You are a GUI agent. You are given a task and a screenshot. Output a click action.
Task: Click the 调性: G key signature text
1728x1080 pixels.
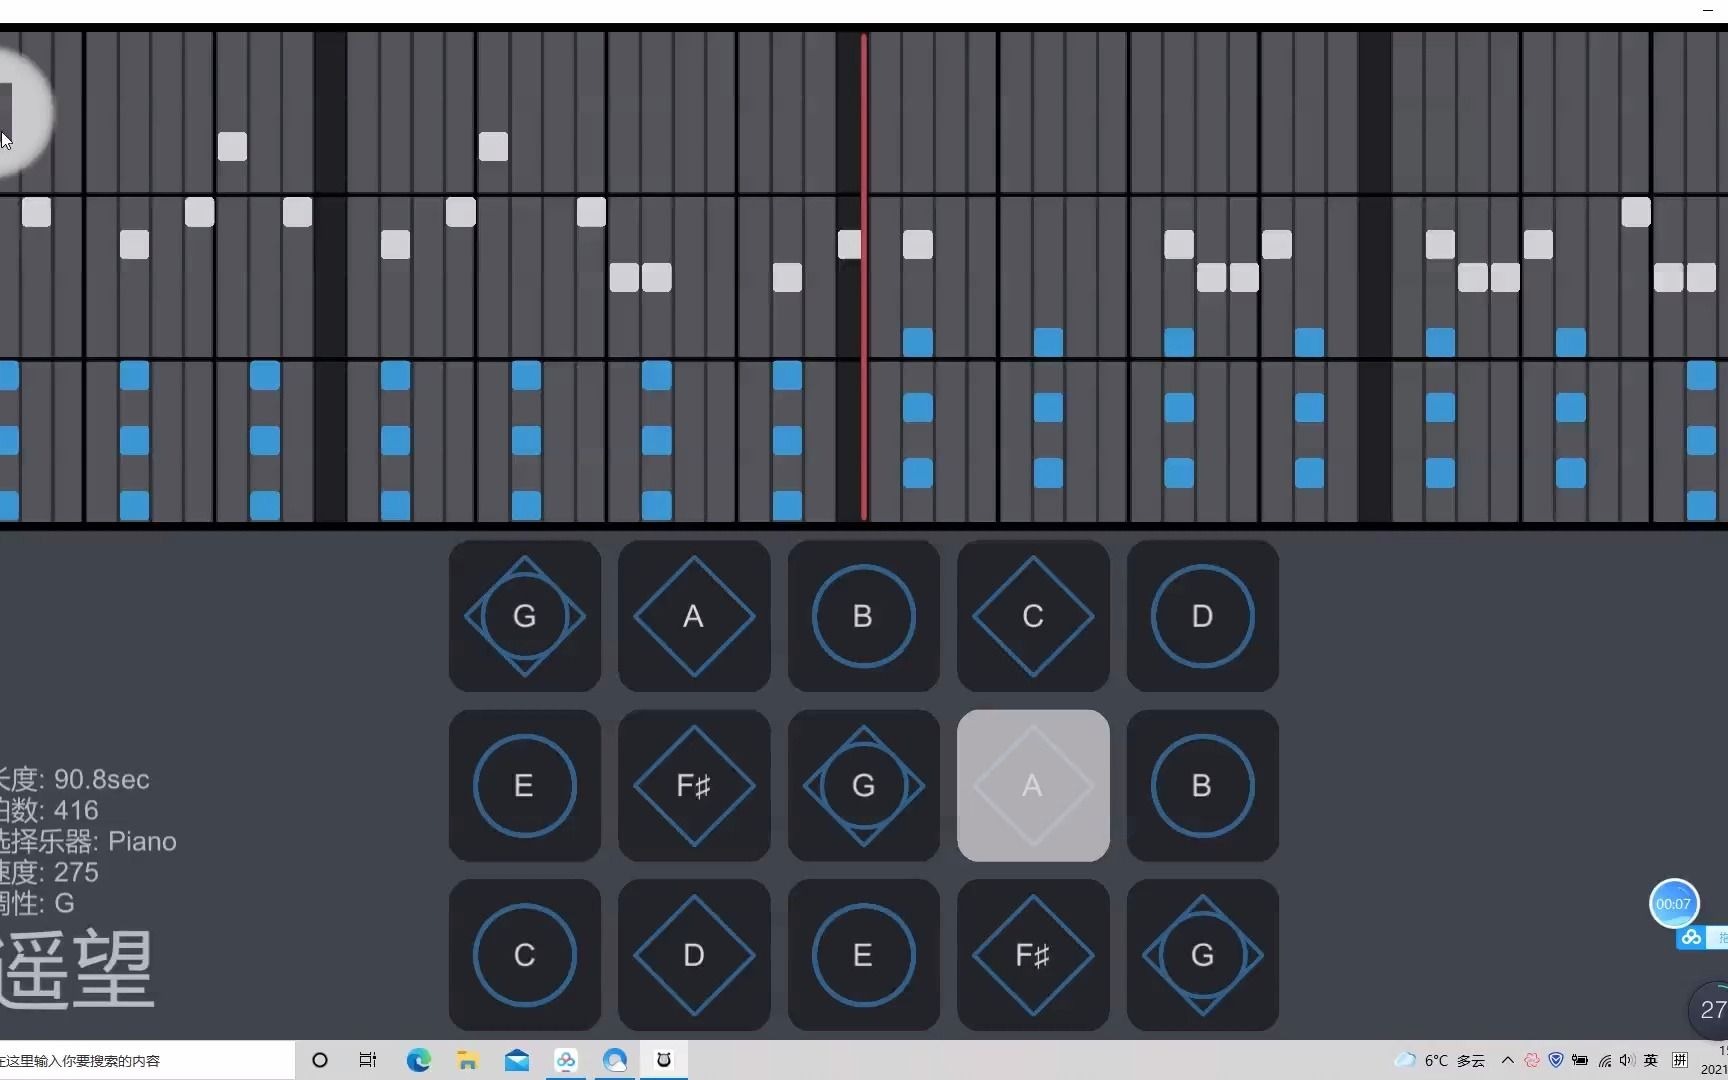(x=37, y=903)
